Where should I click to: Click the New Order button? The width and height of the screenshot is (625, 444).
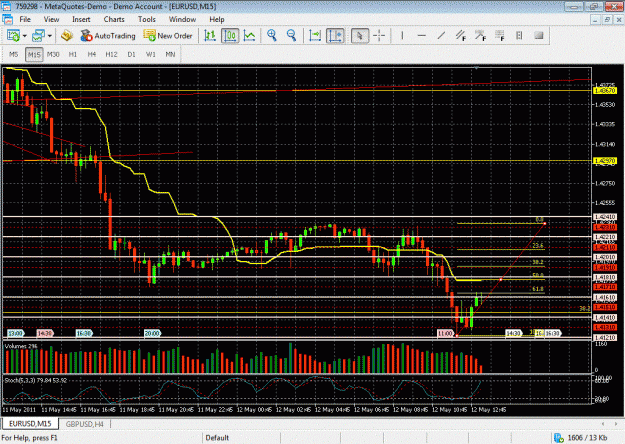(x=168, y=36)
